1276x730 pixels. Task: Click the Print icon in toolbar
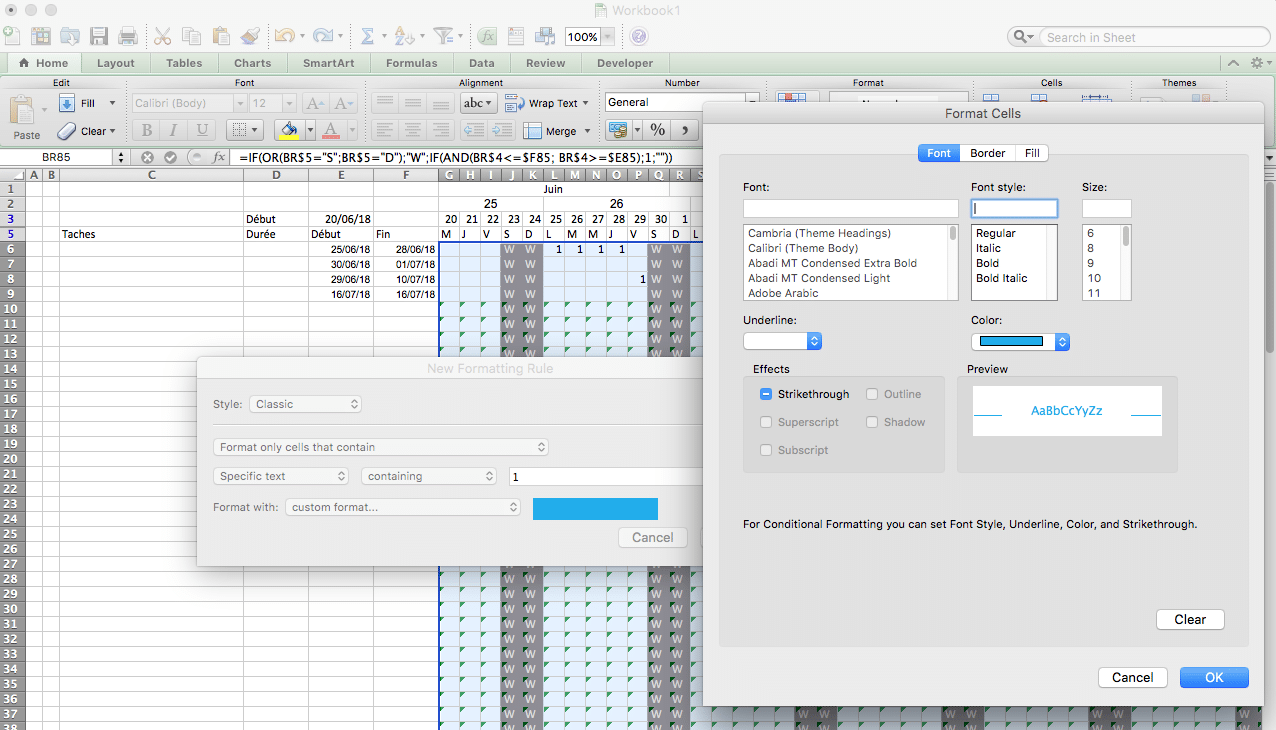pos(128,37)
